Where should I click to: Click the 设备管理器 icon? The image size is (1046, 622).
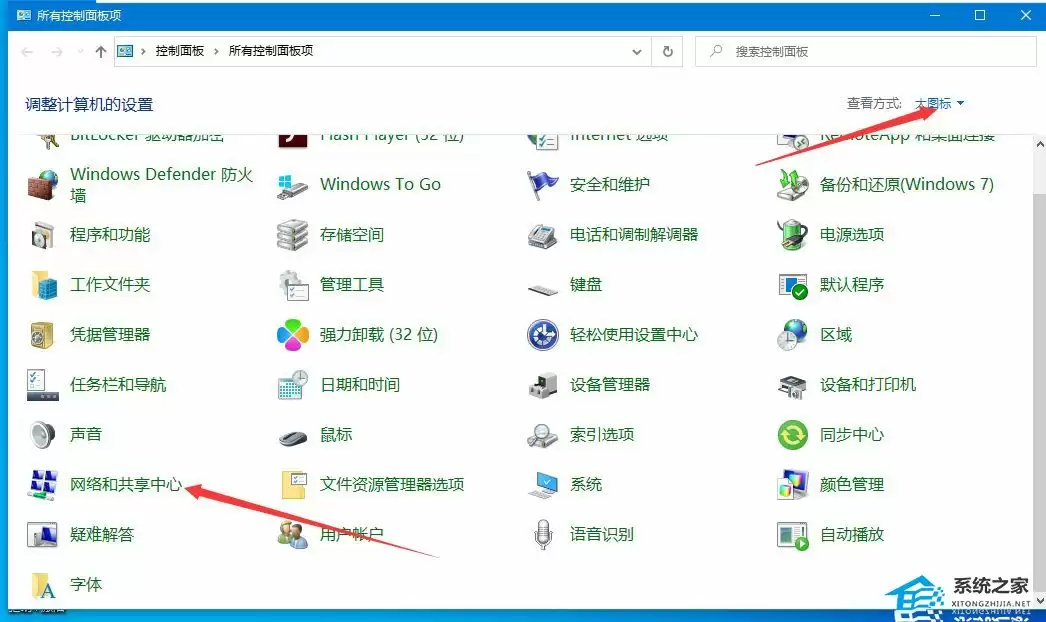(x=542, y=385)
